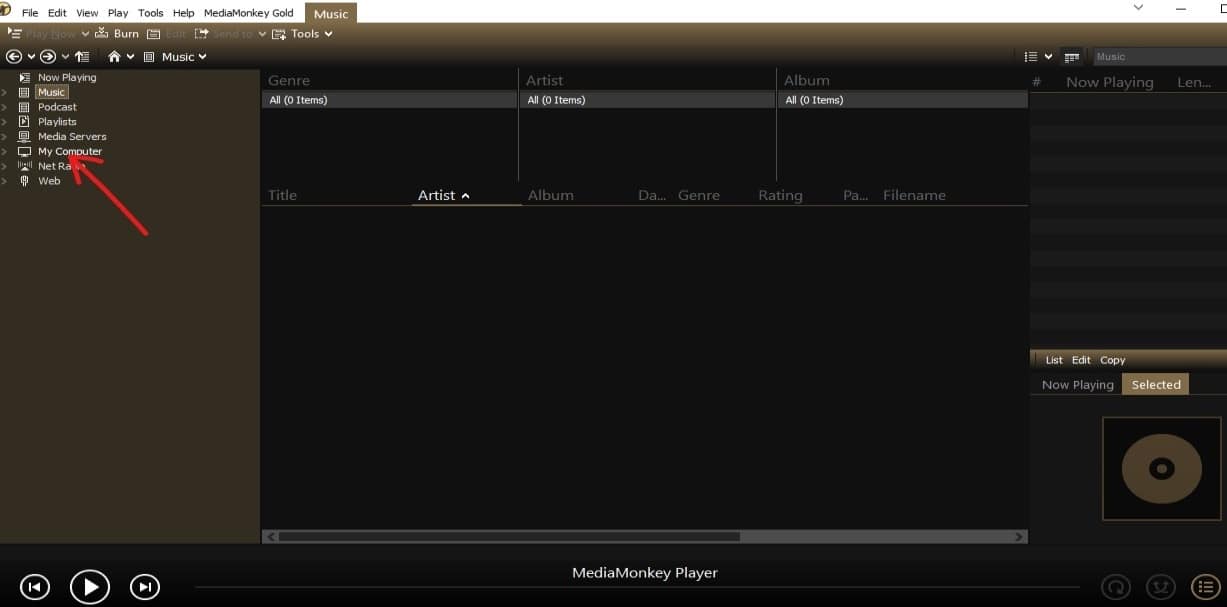Select Net Radio in the tree
This screenshot has width=1227, height=607.
click(60, 166)
